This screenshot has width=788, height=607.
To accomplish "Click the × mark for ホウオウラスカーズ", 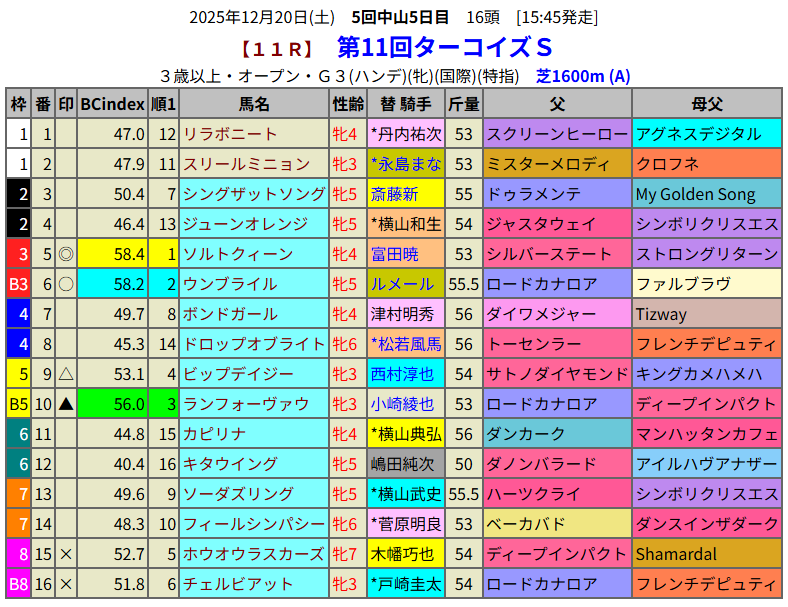I will pos(66,554).
